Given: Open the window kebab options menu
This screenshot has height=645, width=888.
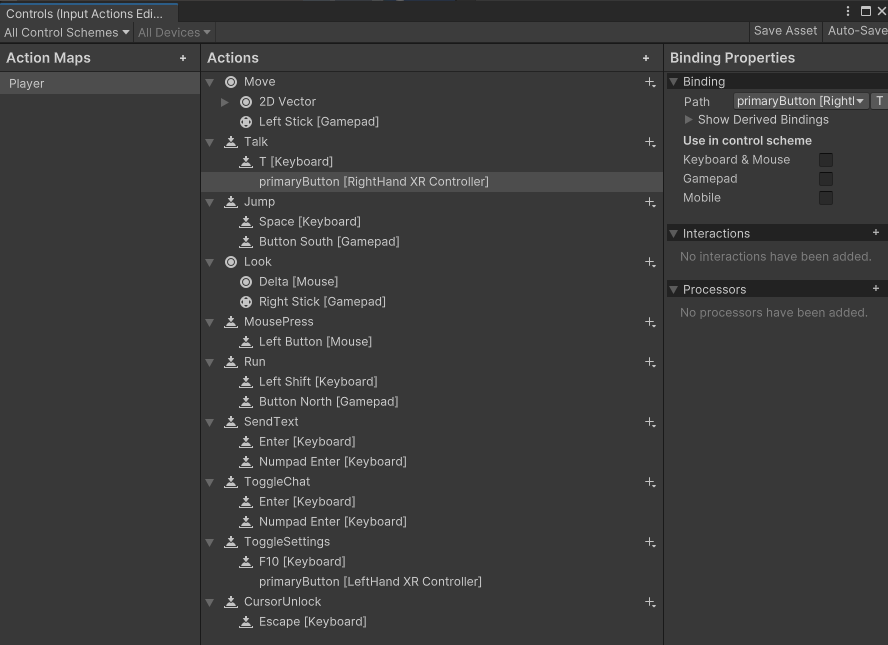Looking at the screenshot, I should tap(848, 11).
